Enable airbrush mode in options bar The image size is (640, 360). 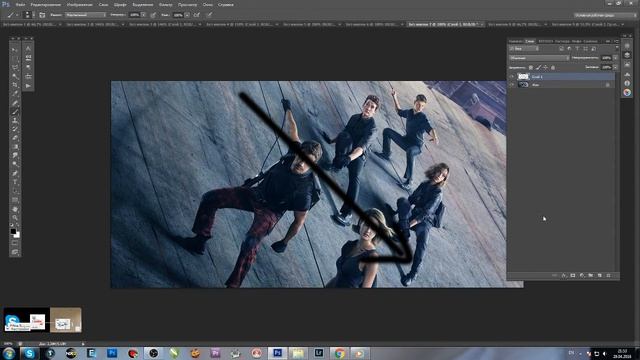click(x=197, y=15)
